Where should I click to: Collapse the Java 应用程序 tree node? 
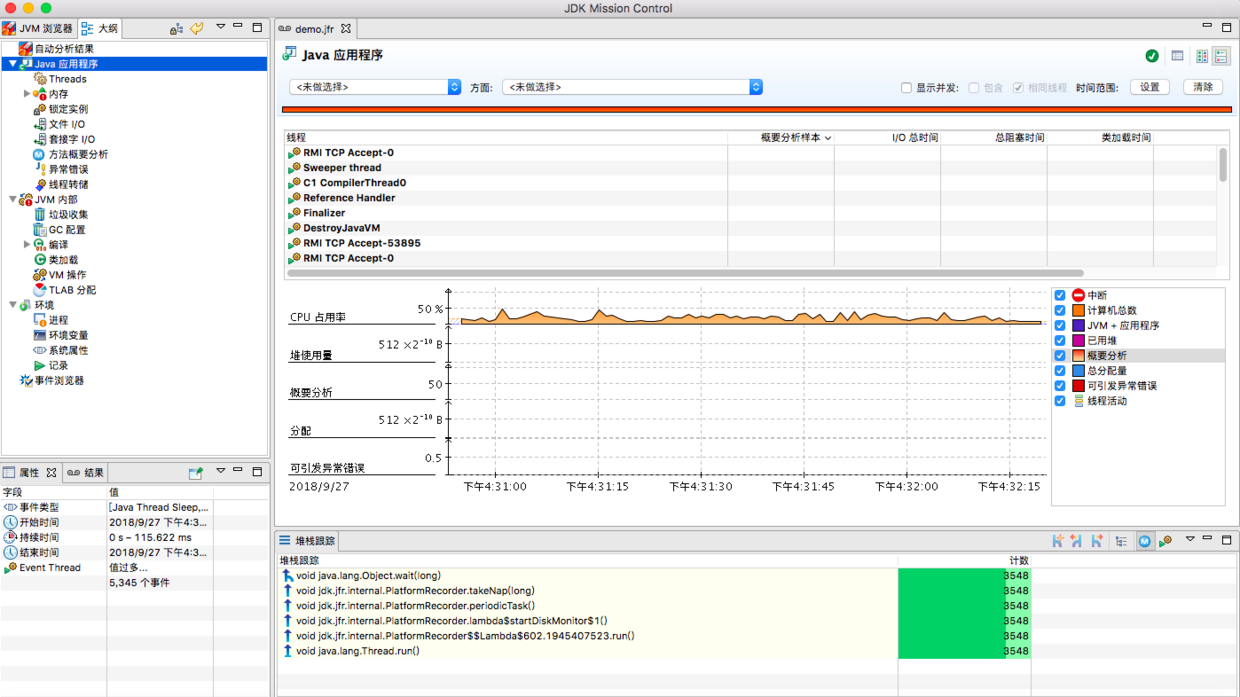coord(12,64)
